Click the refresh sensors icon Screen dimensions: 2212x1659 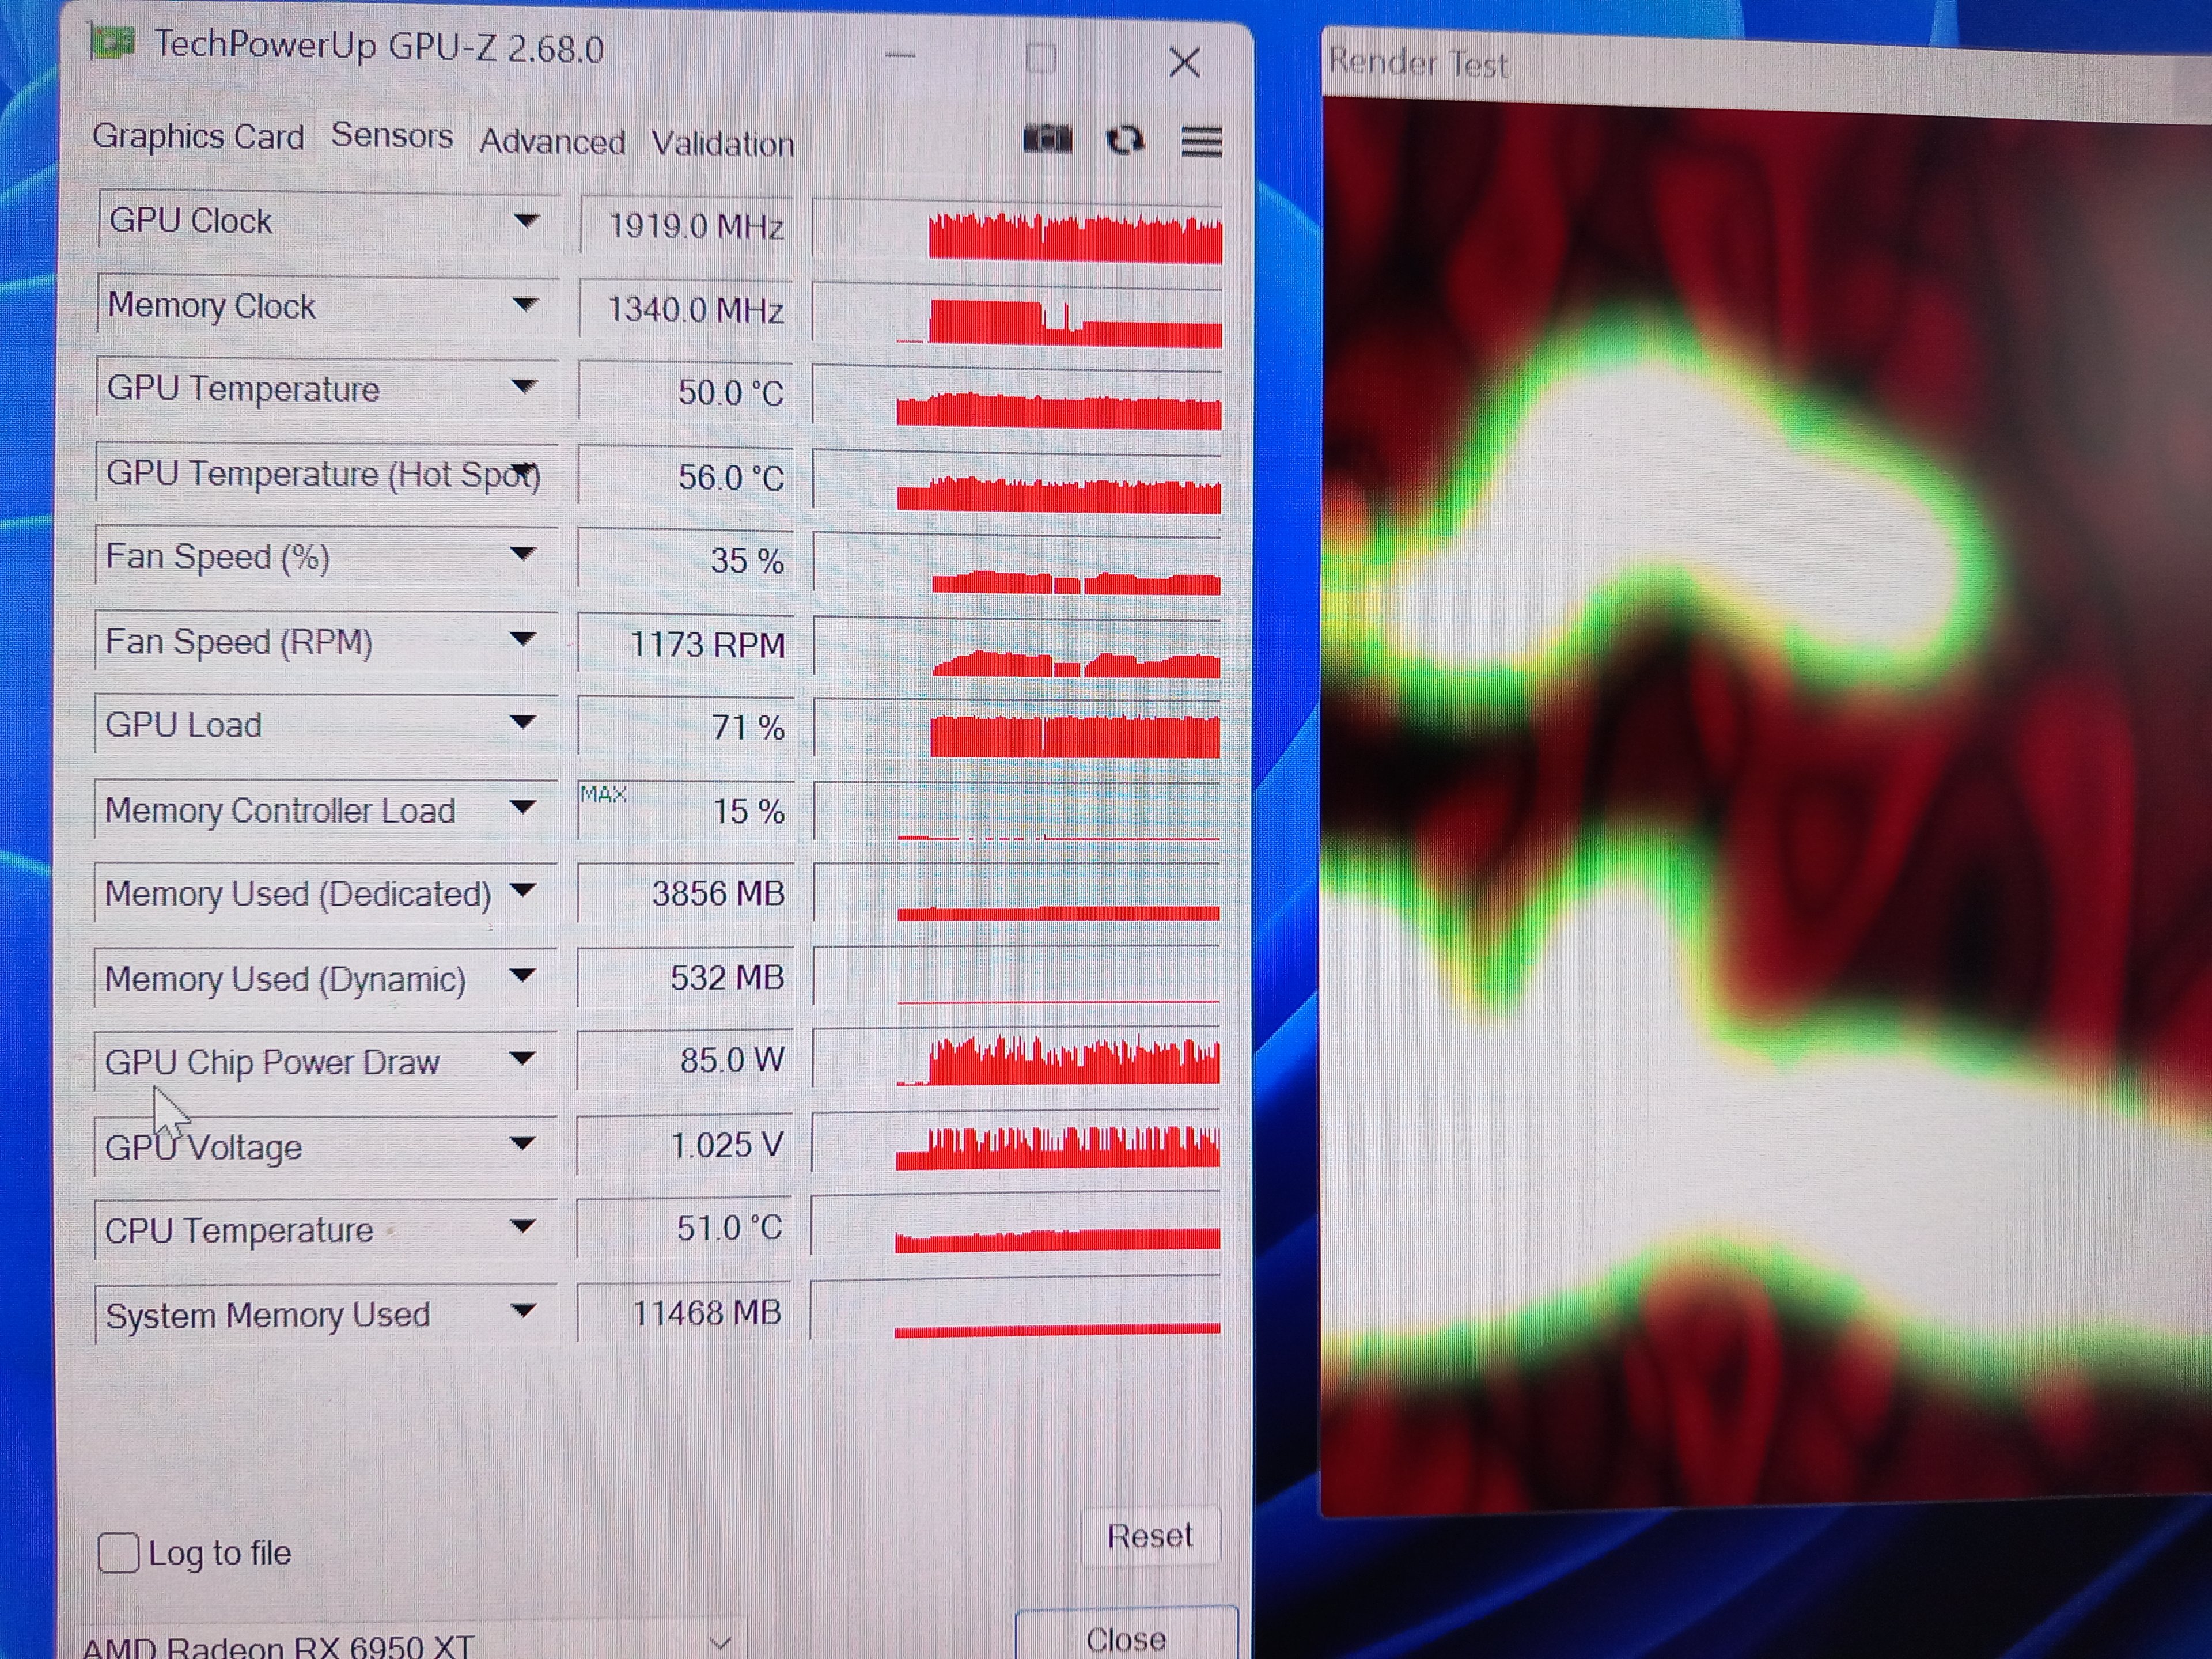(1125, 140)
